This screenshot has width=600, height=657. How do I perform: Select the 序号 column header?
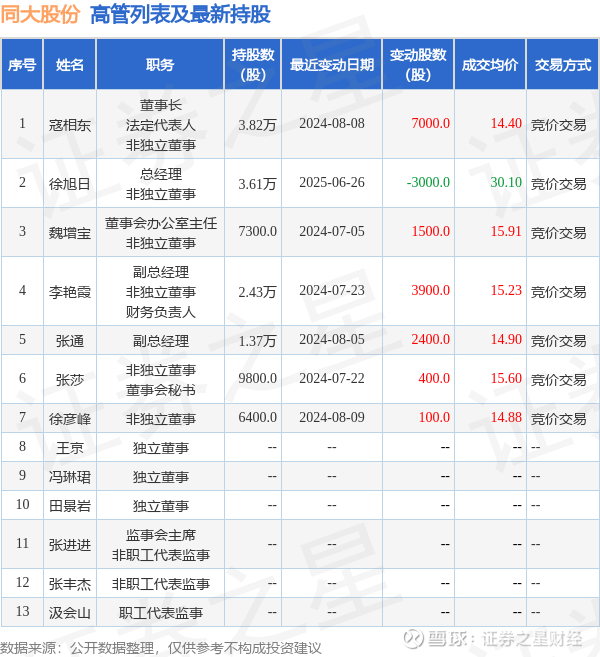point(22,65)
